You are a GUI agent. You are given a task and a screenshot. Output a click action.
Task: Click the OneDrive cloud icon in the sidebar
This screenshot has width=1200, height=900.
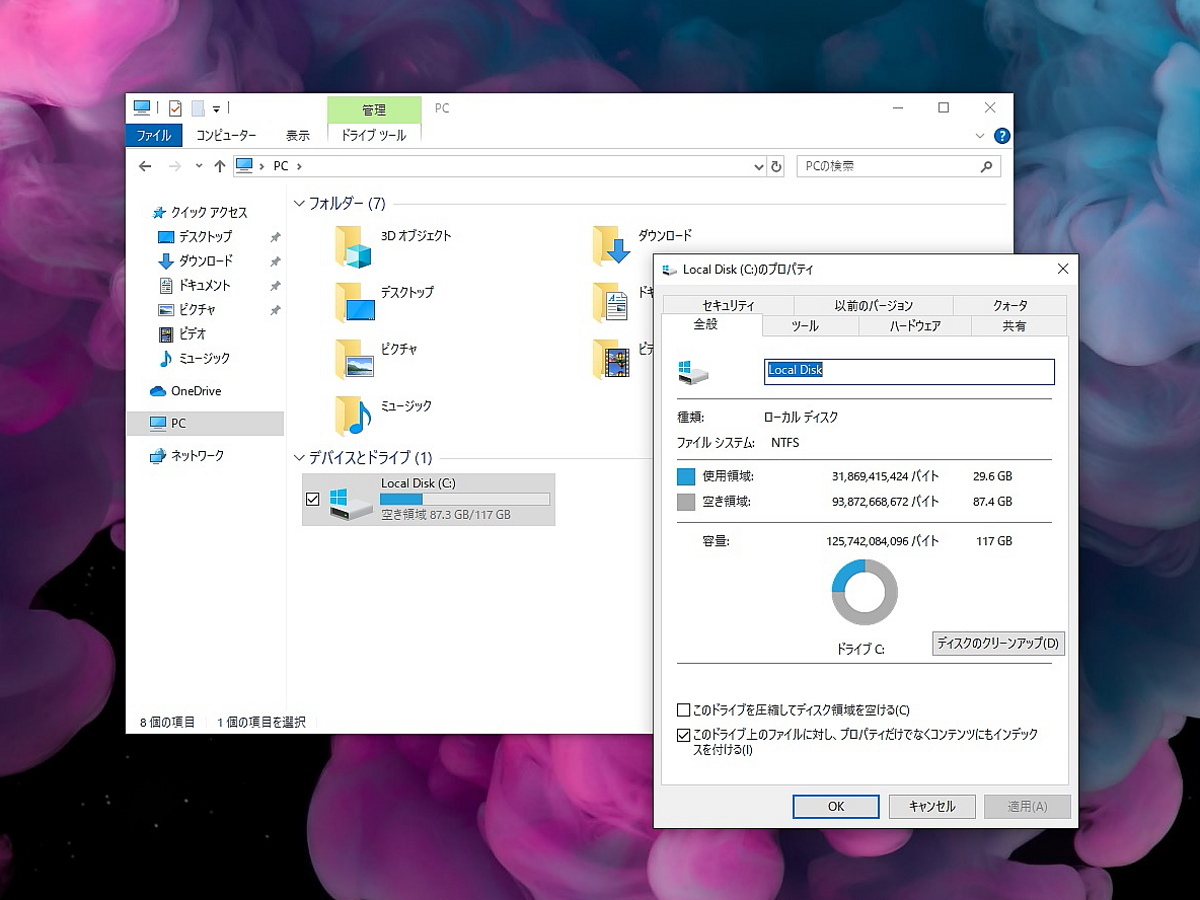tap(157, 391)
